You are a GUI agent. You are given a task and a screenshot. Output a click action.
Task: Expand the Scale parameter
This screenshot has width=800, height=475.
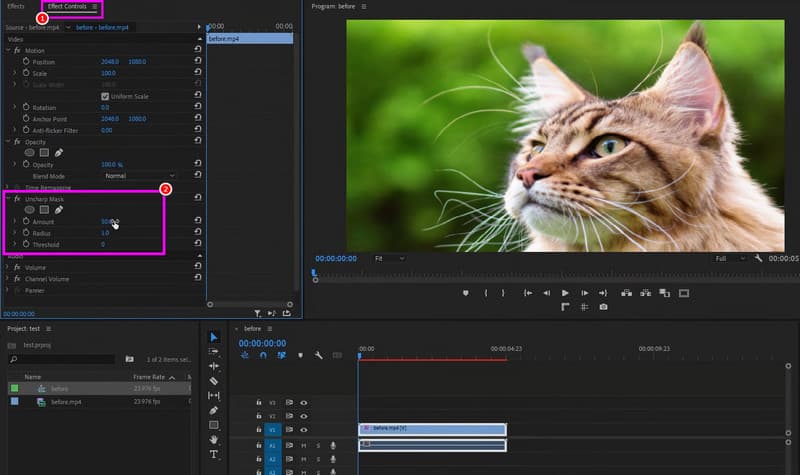pos(15,73)
